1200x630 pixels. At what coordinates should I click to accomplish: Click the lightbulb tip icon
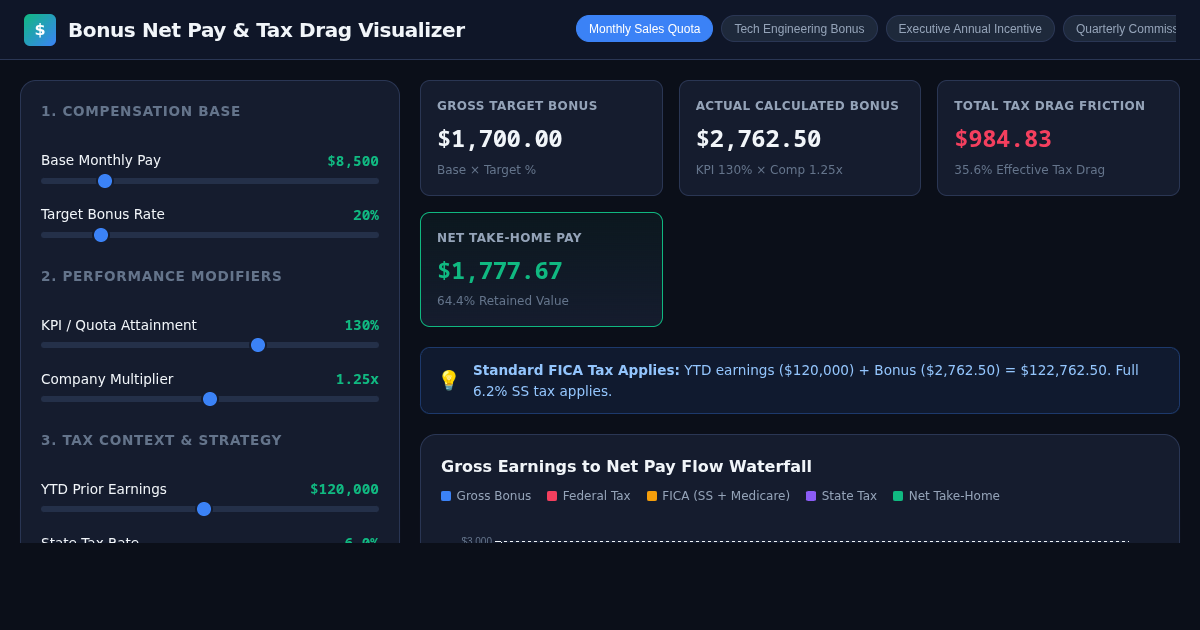point(449,380)
